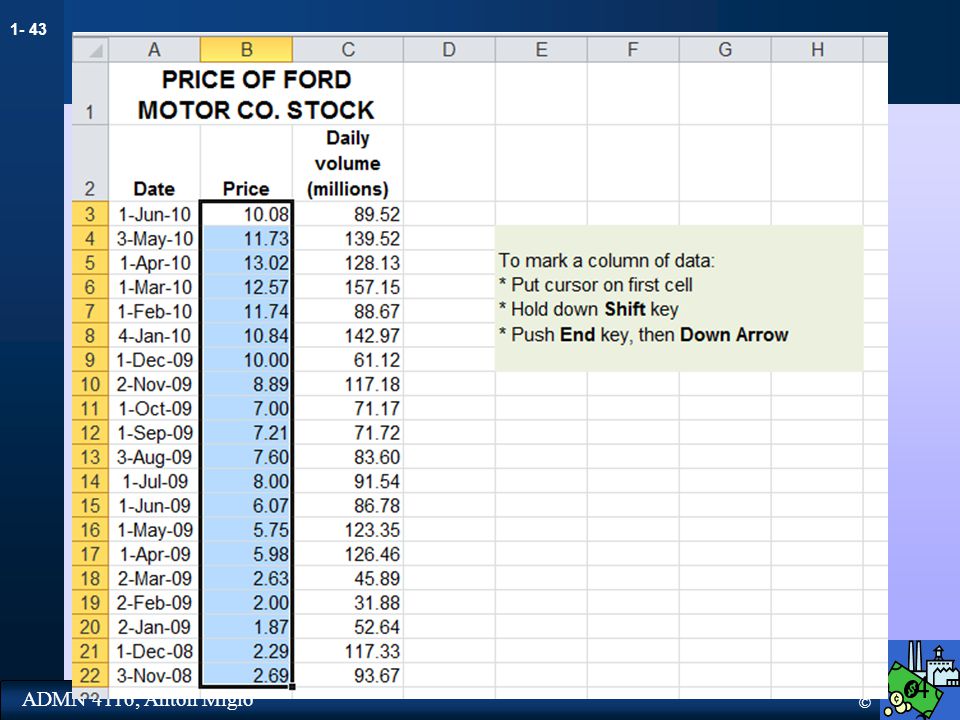
Task: Click the price cell 2.69
Action: pos(246,675)
